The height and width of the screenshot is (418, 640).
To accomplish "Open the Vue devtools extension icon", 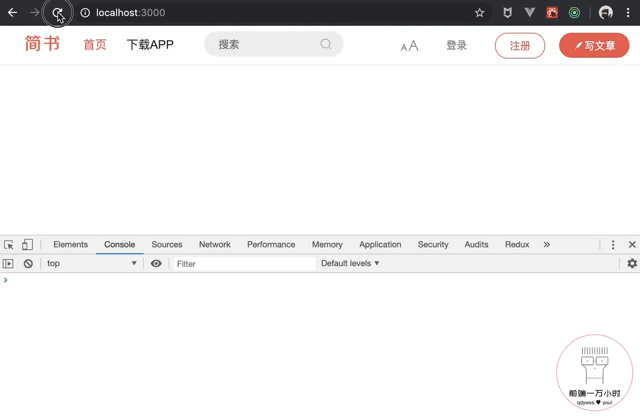I will pyautogui.click(x=530, y=13).
